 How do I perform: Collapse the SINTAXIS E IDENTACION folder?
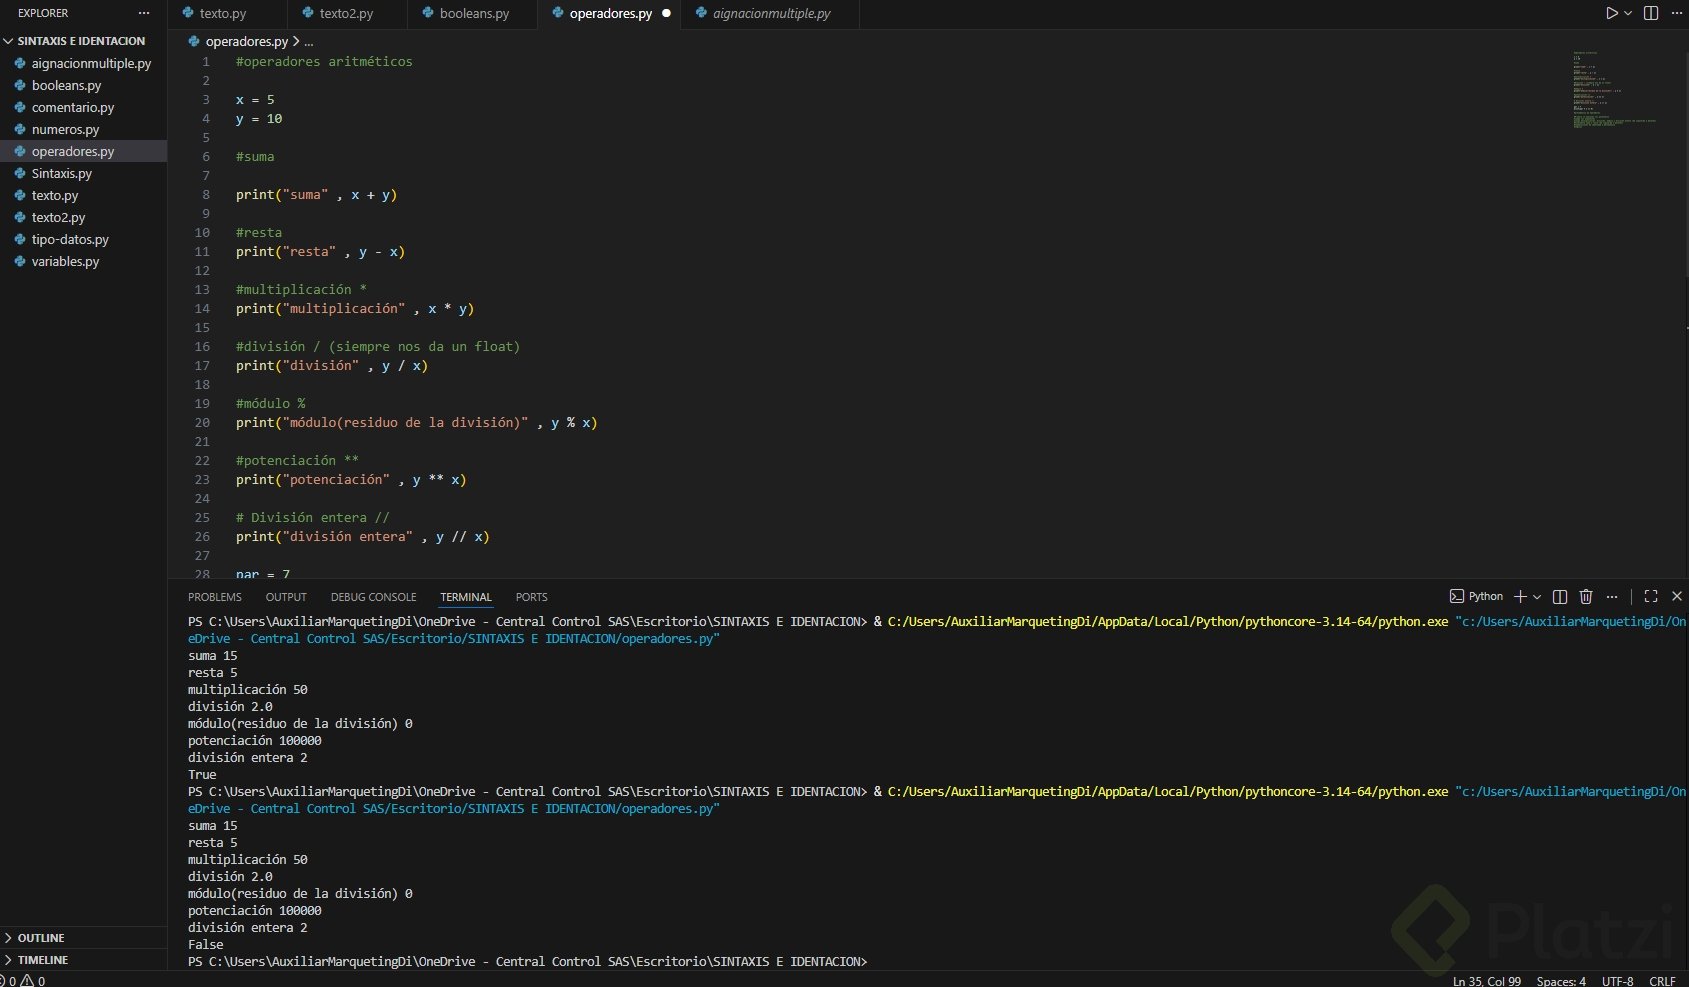[80, 41]
